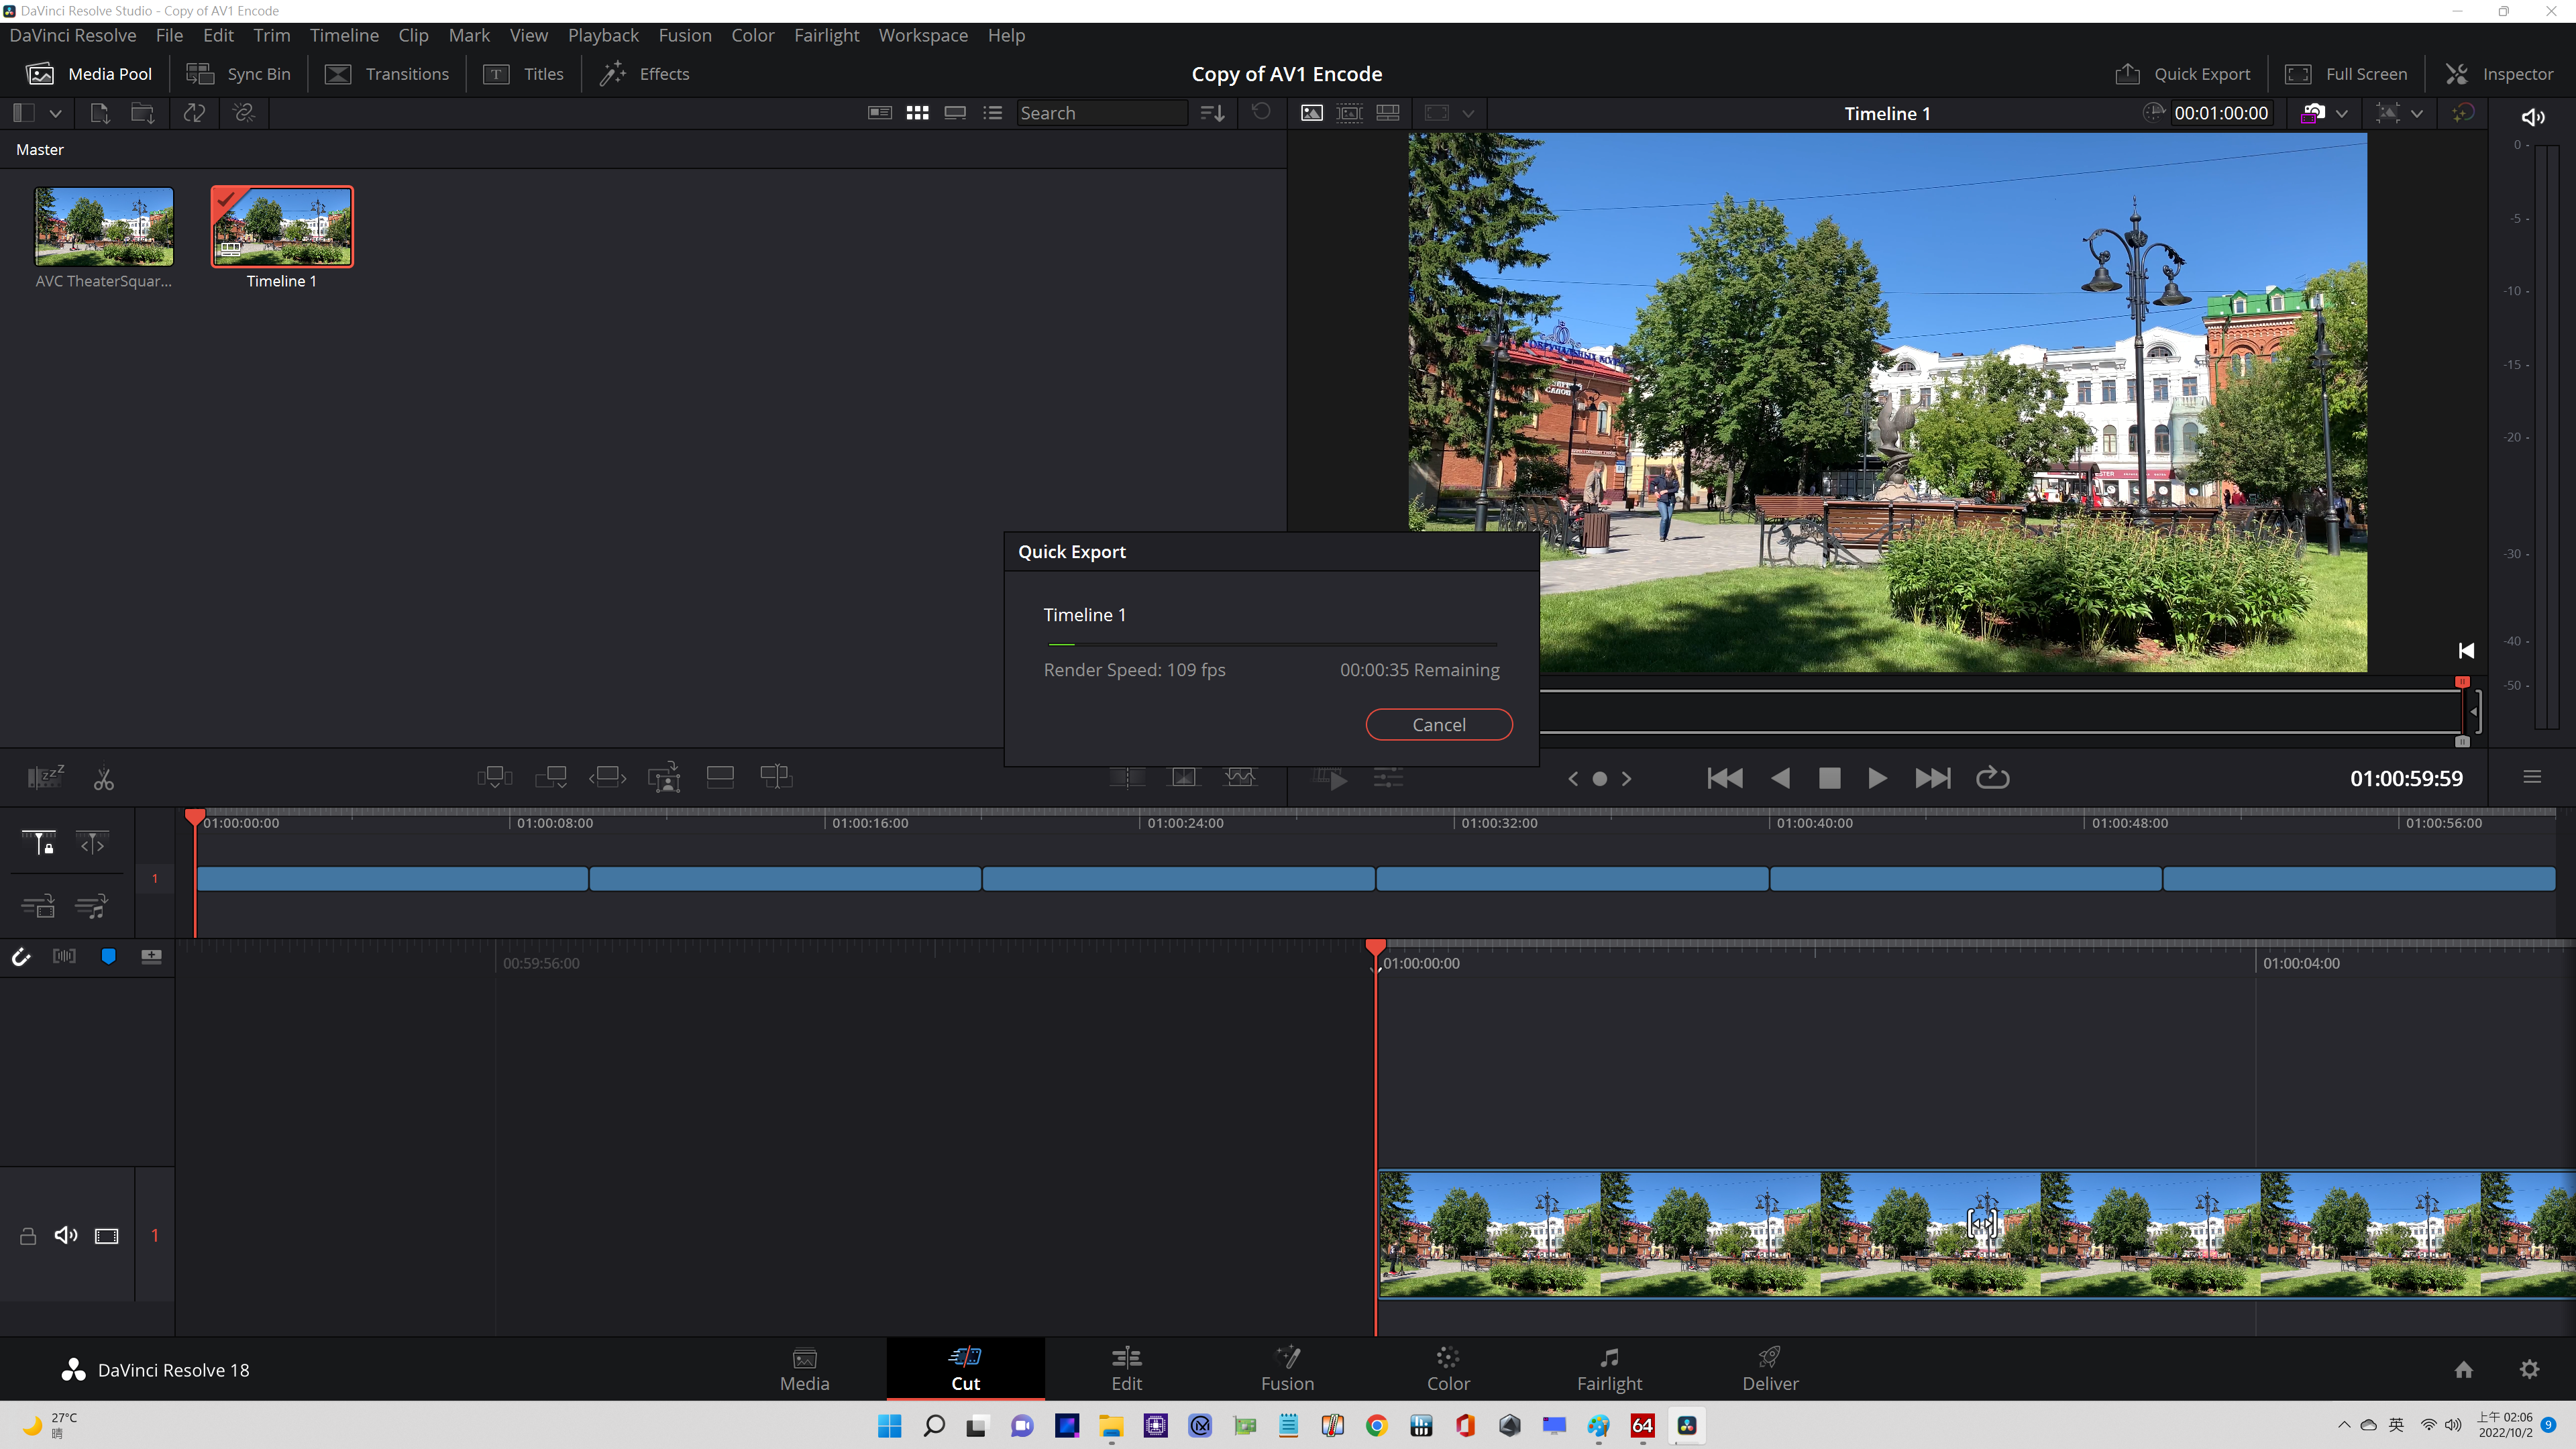Image resolution: width=2576 pixels, height=1449 pixels.
Task: Open the Transitions panel
Action: click(x=387, y=74)
